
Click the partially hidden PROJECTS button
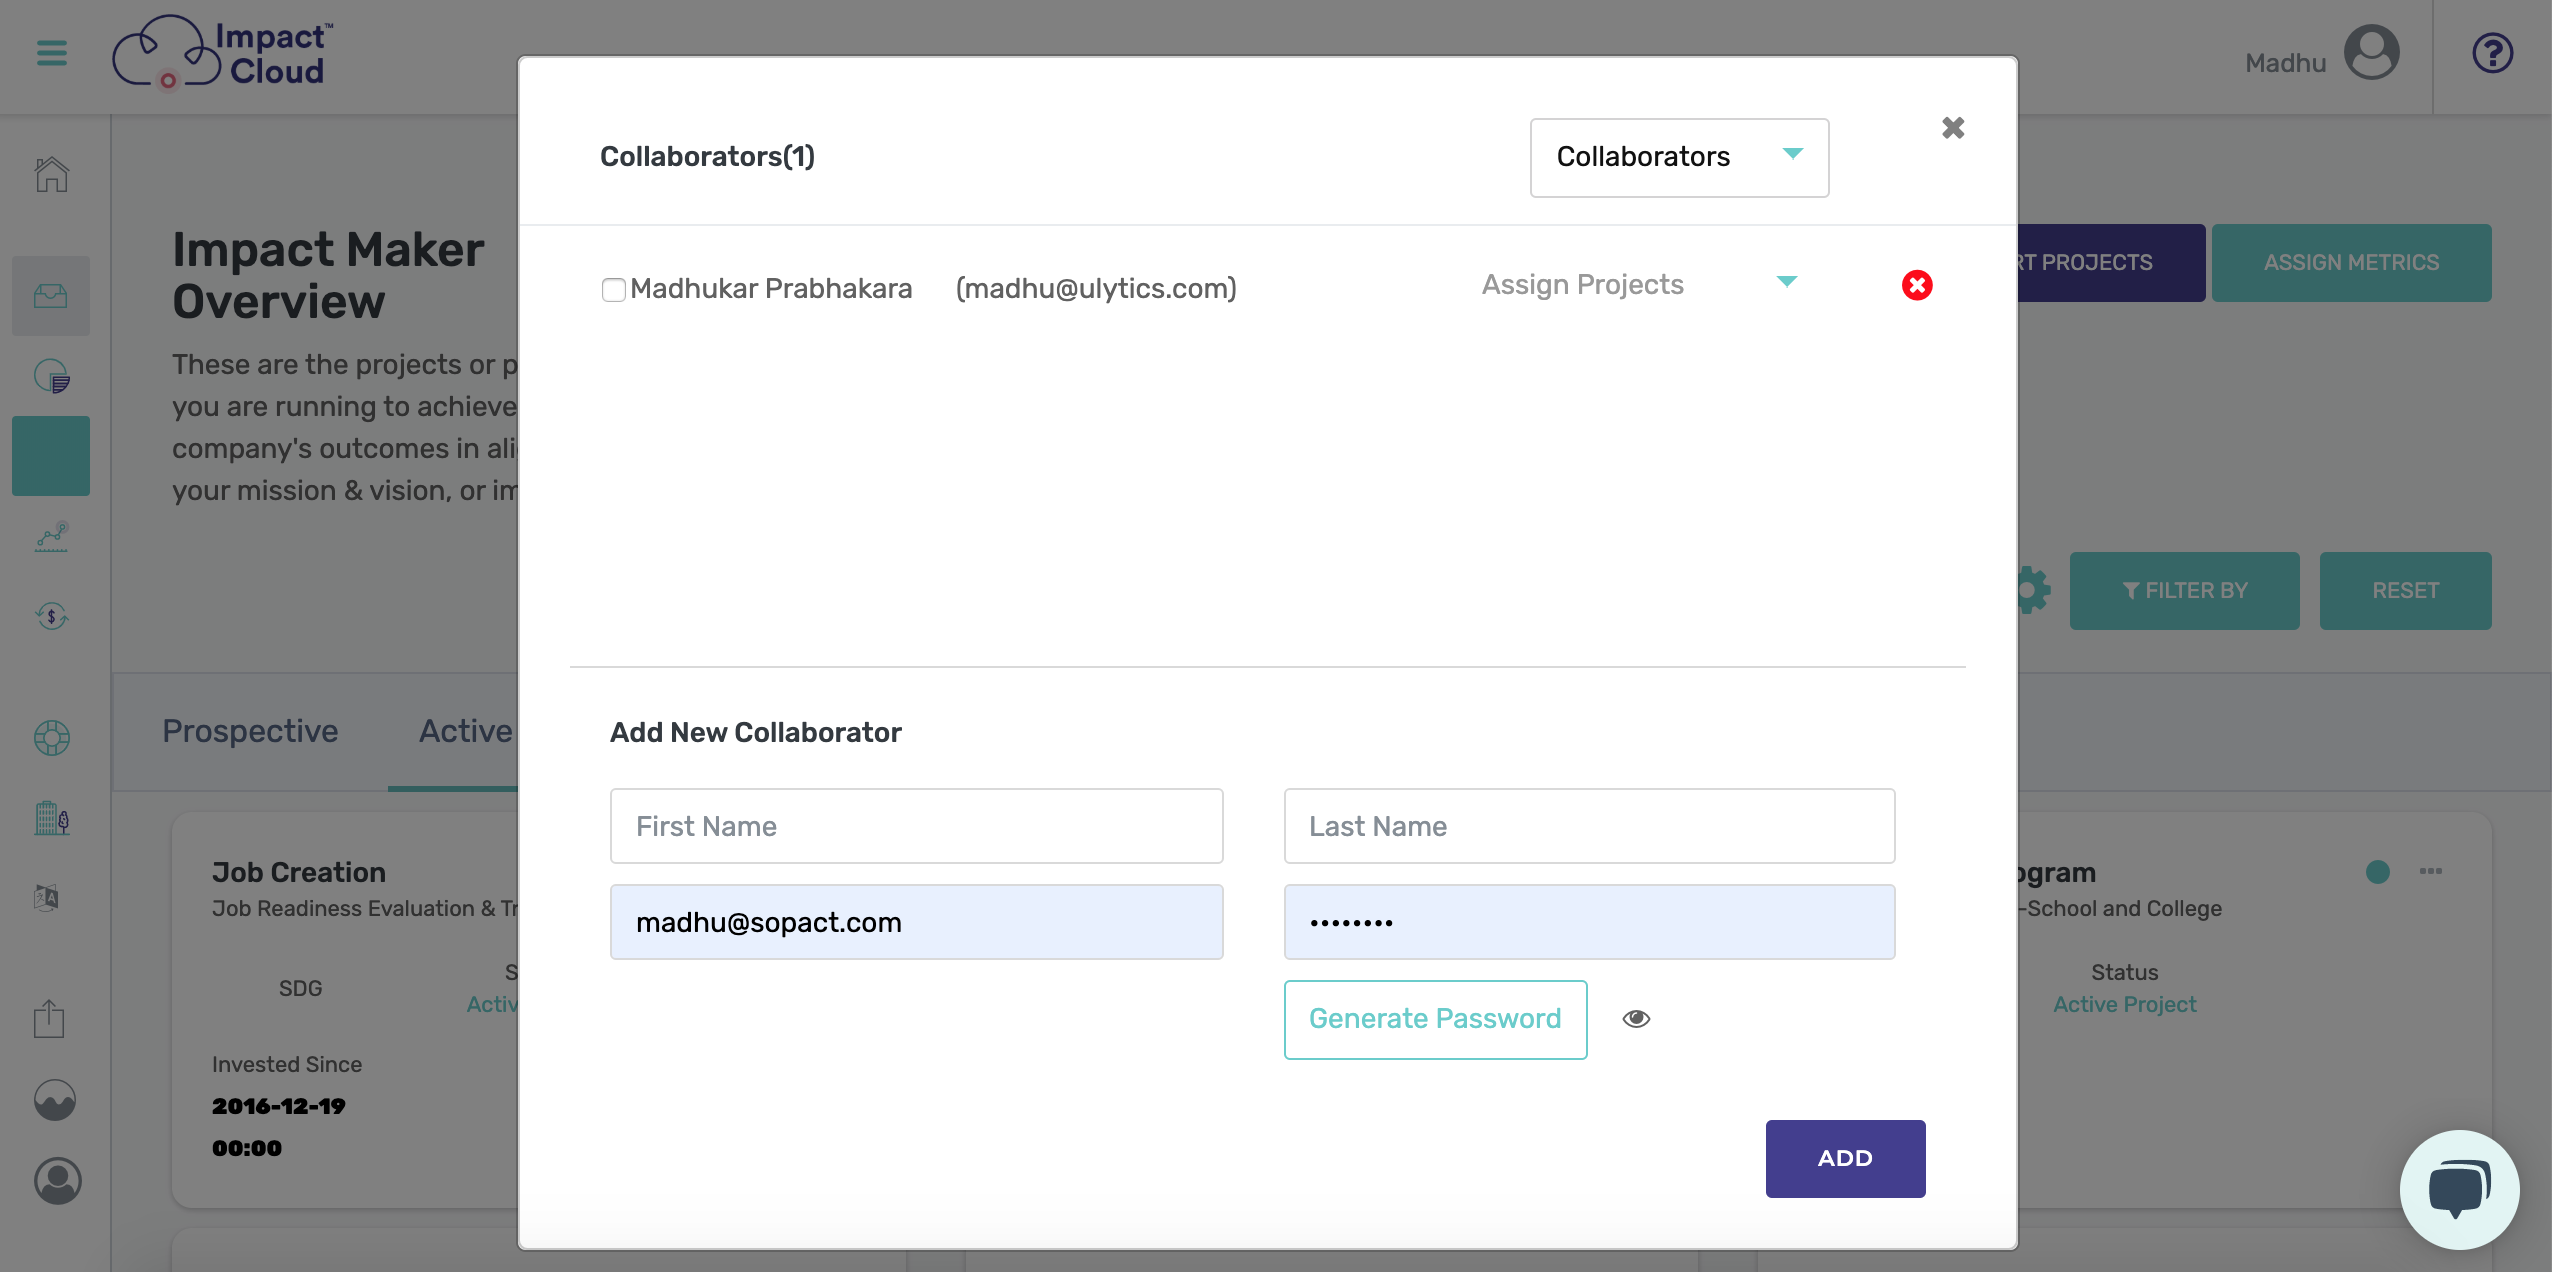point(2111,263)
